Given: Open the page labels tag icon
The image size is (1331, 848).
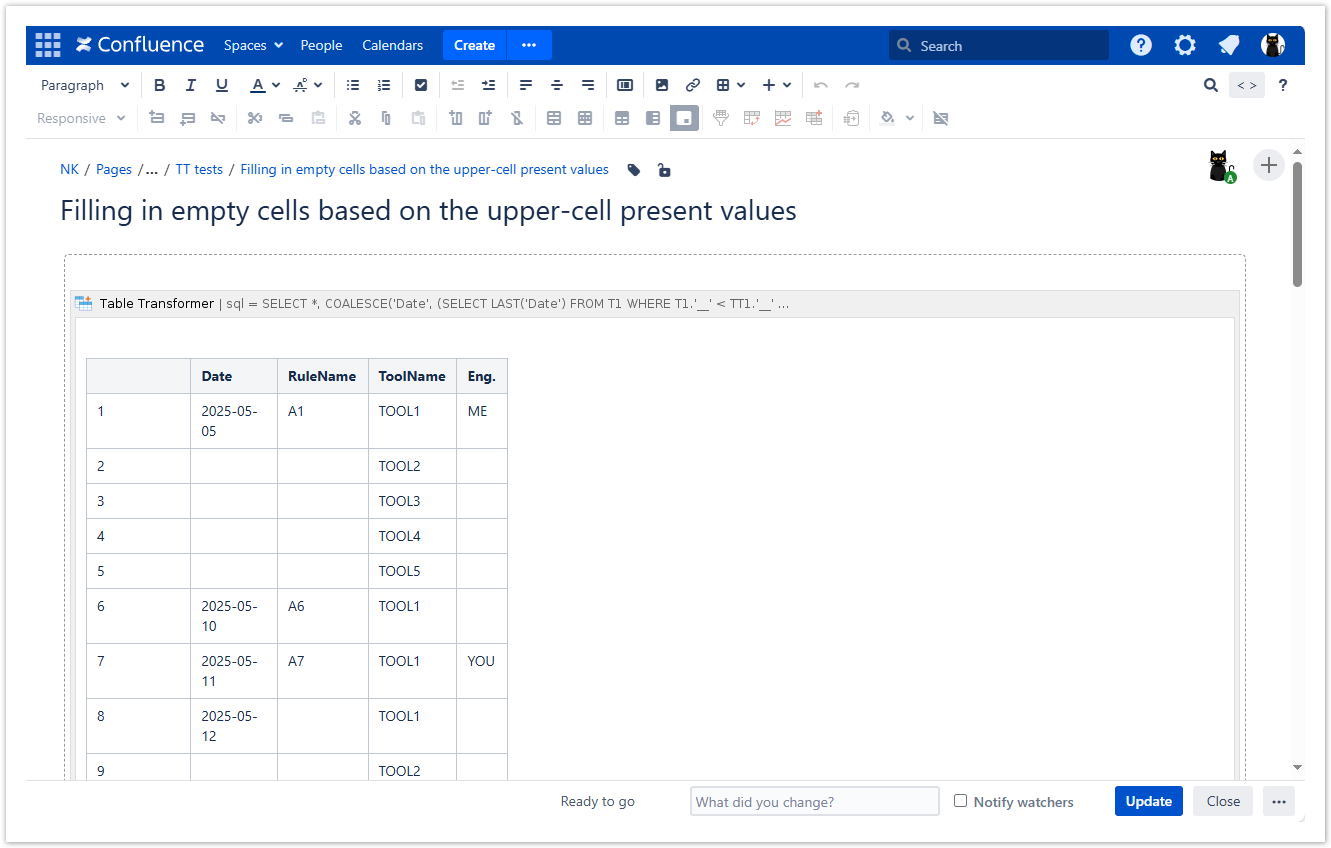Looking at the screenshot, I should [634, 170].
